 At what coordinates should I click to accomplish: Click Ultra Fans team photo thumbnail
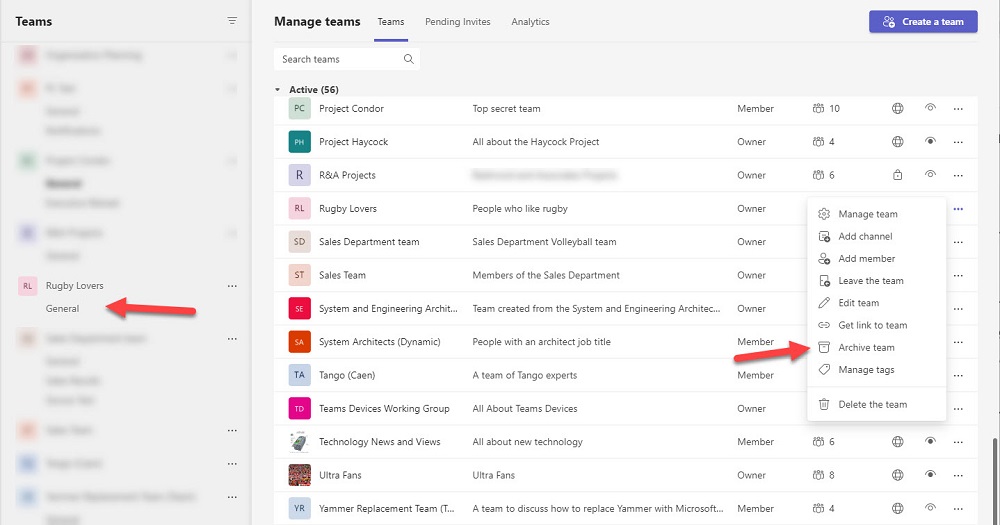tap(300, 475)
